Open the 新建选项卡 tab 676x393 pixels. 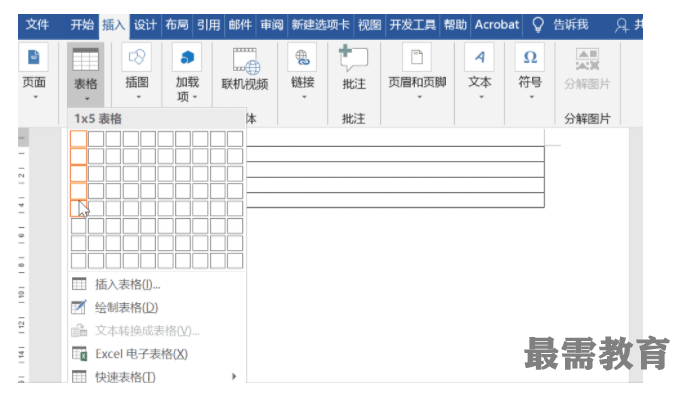click(x=320, y=25)
